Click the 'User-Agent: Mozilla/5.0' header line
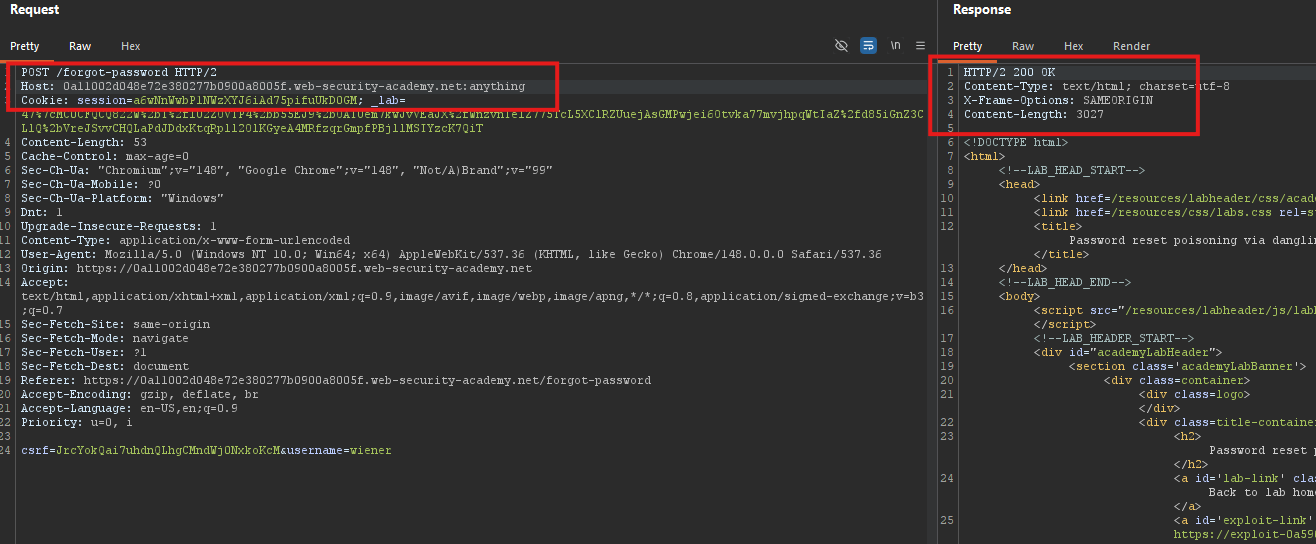 [x=451, y=255]
